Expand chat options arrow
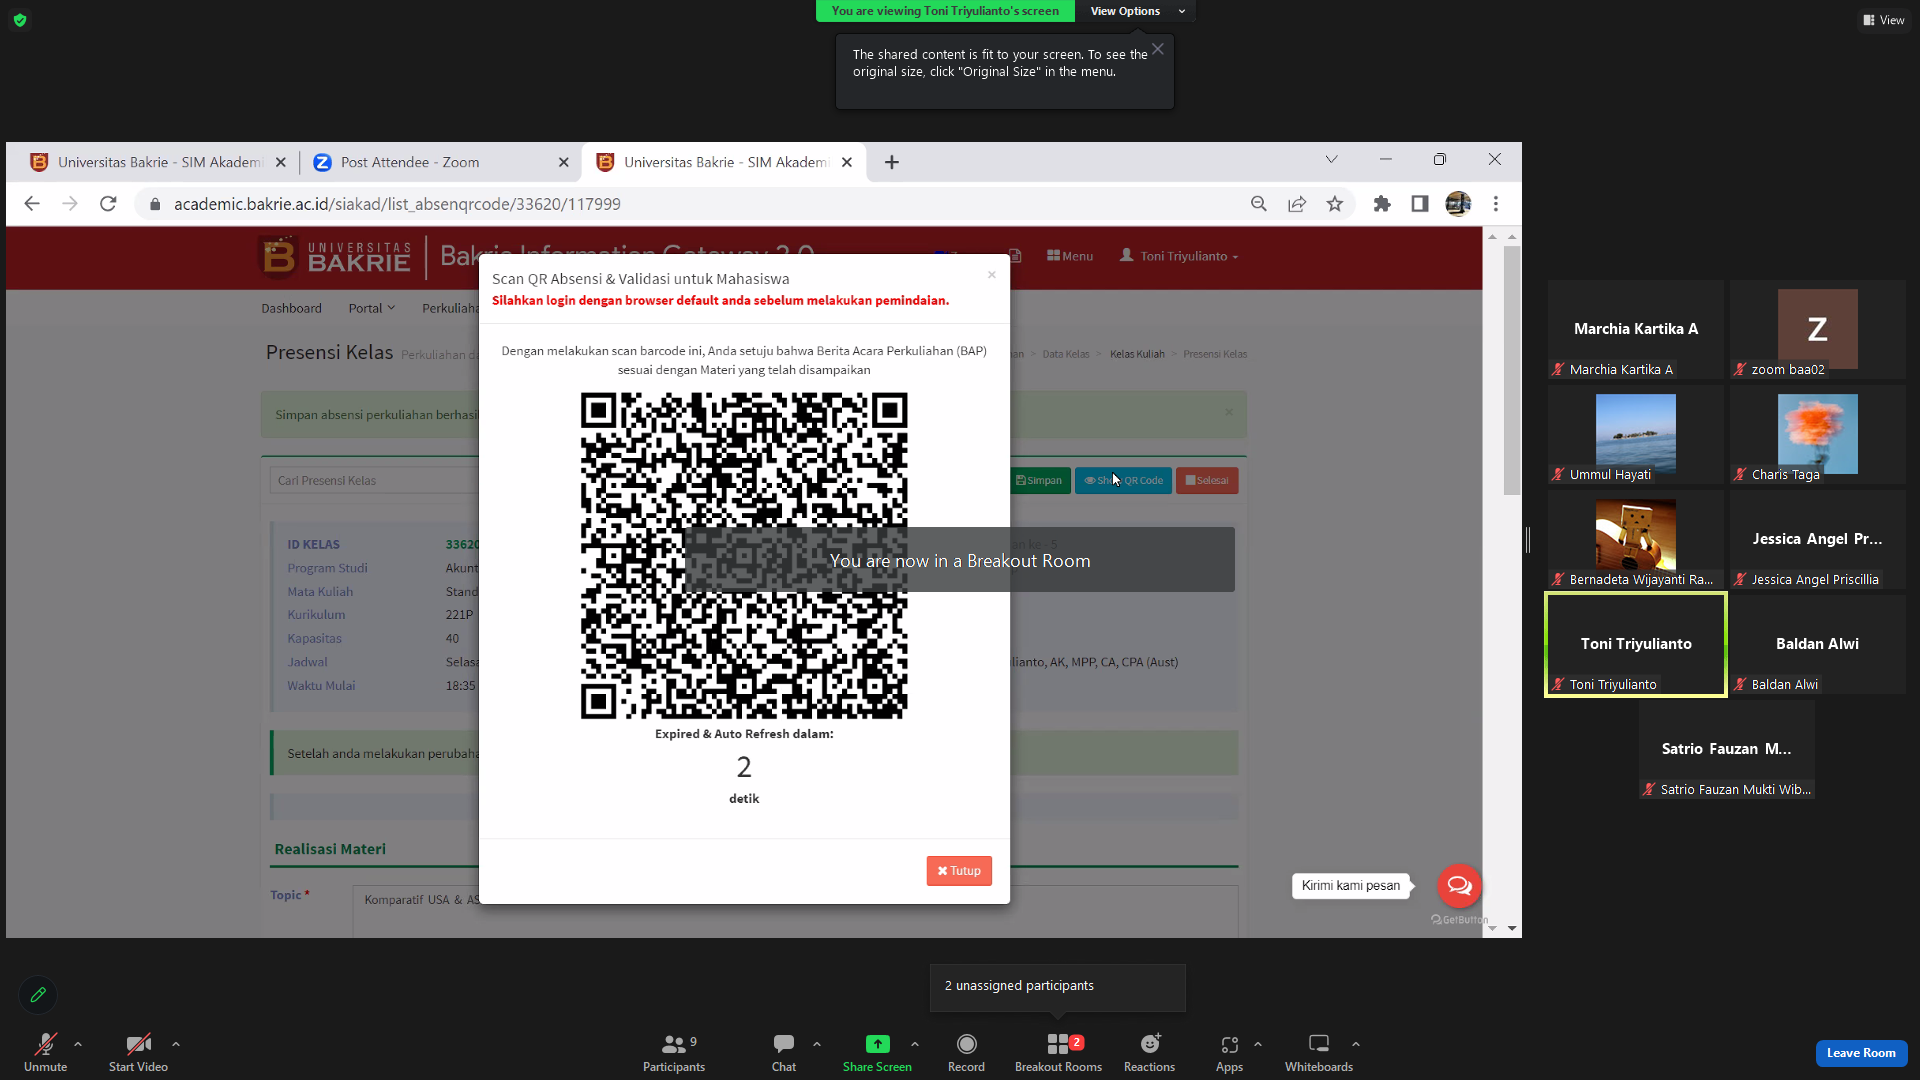This screenshot has width=1920, height=1080. pos(817,1044)
